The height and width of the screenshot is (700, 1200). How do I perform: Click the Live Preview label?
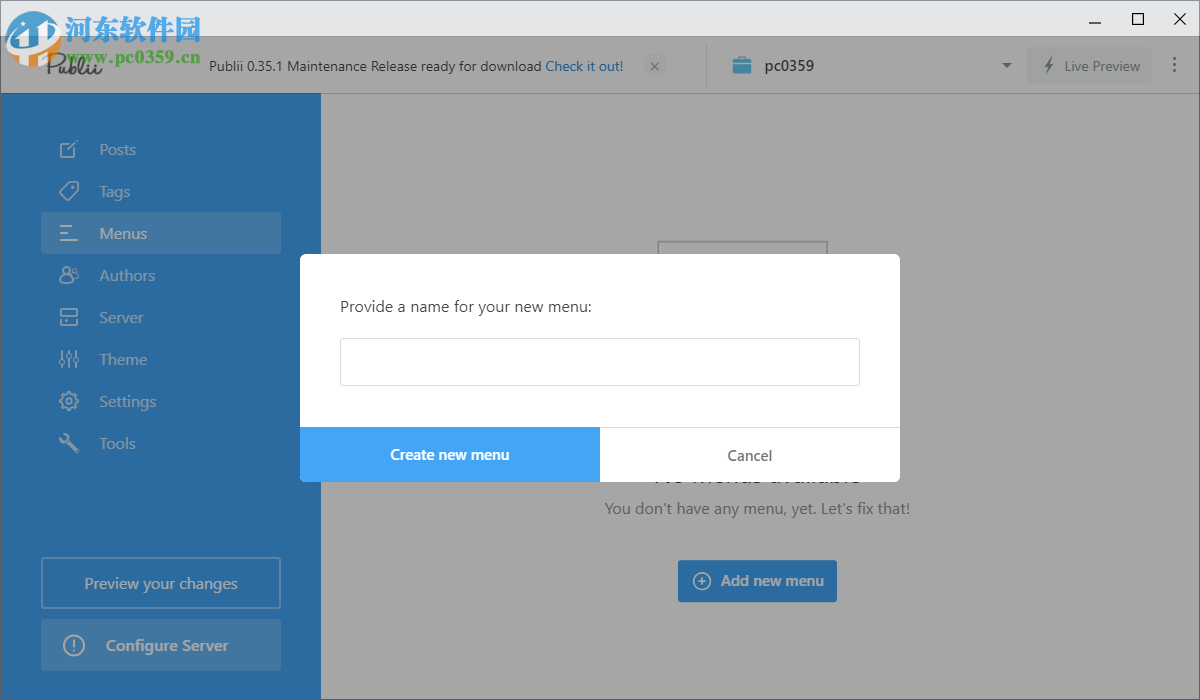click(x=1102, y=66)
